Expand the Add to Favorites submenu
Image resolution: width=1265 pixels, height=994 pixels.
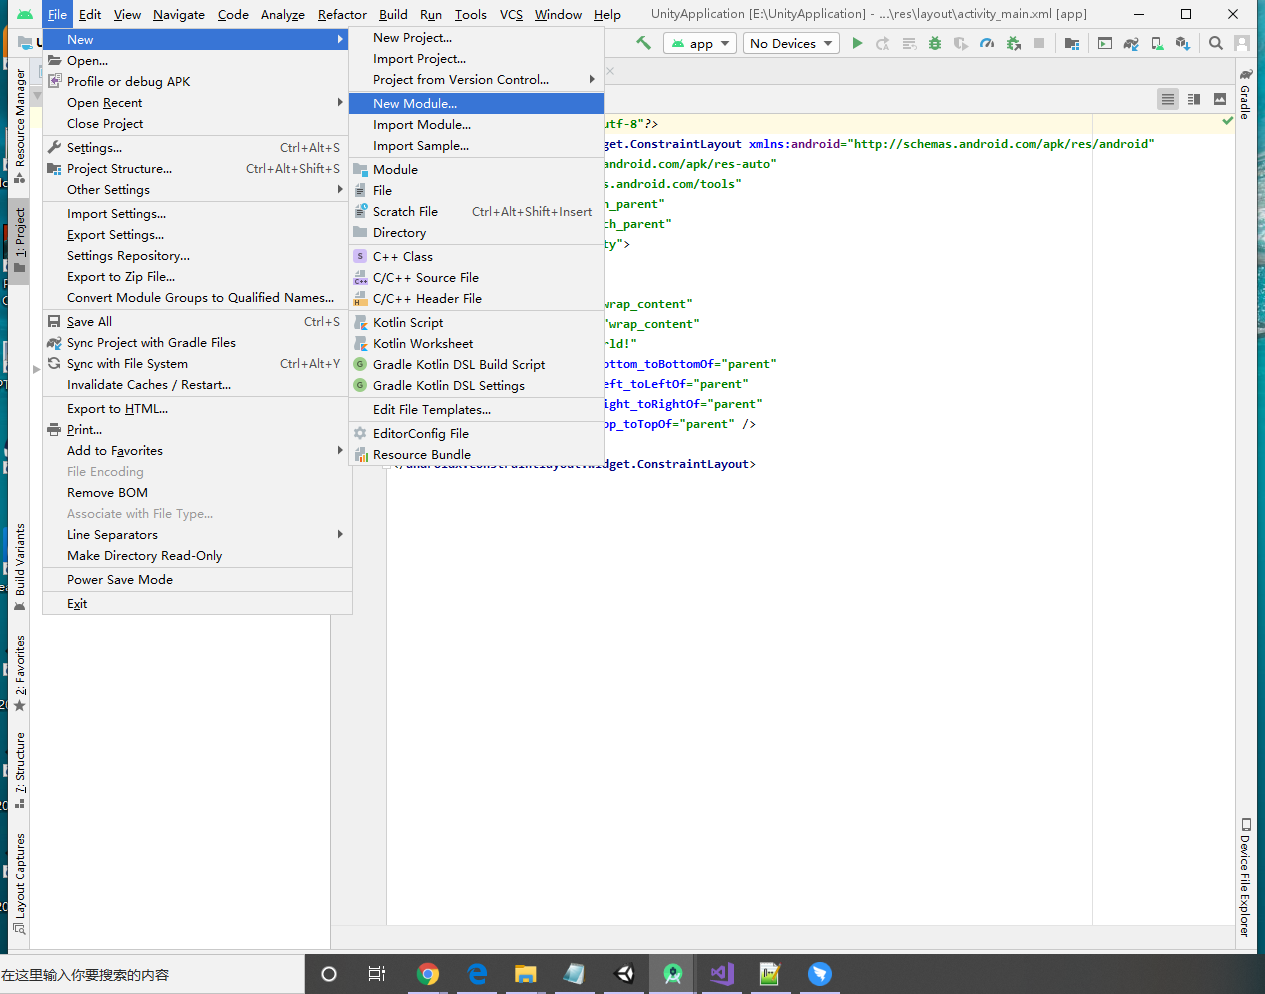pos(197,450)
